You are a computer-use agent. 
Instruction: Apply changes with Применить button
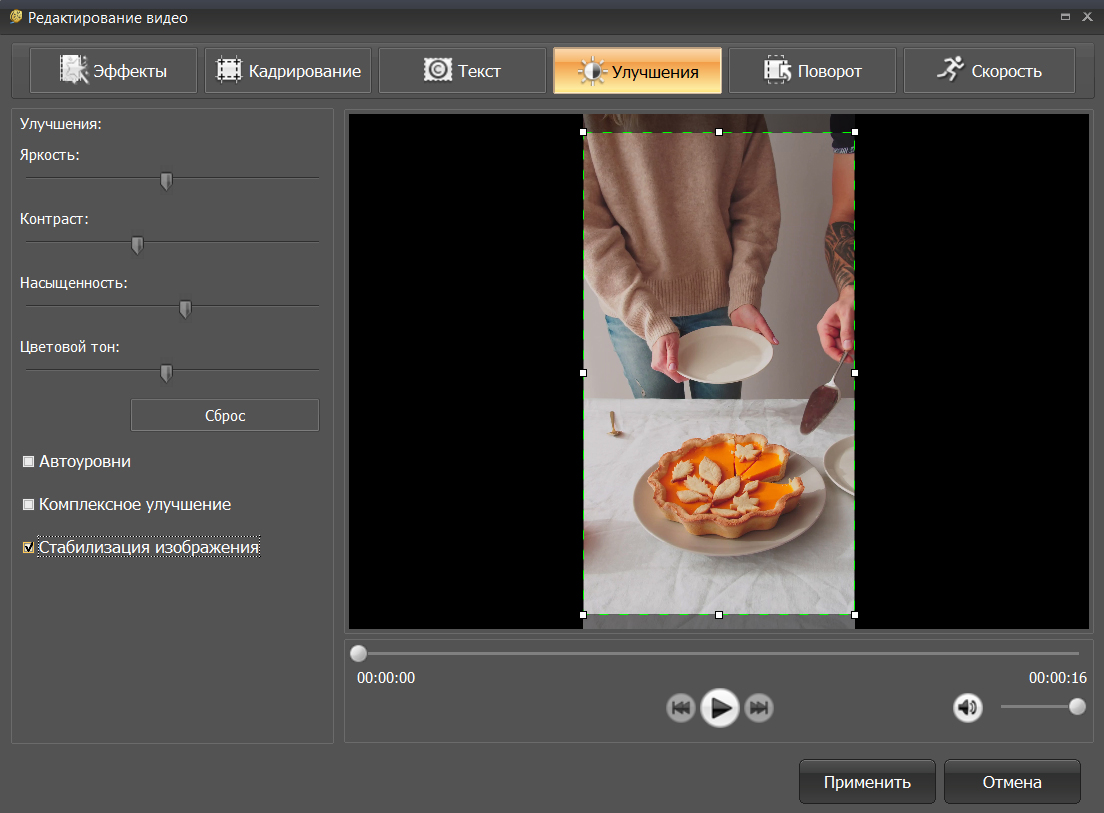click(867, 782)
